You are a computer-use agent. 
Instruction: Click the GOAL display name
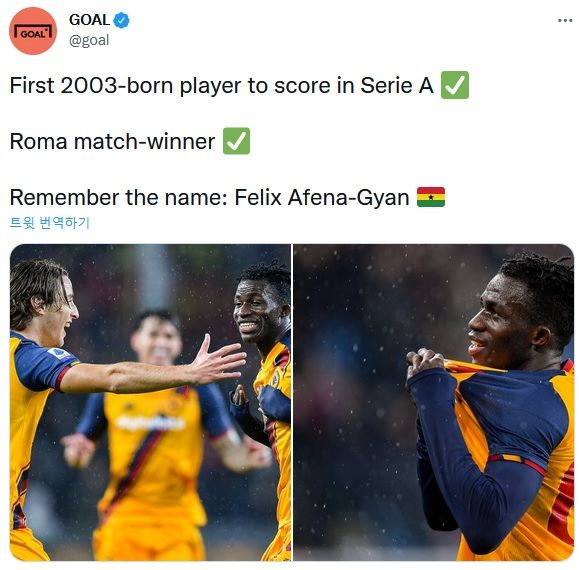click(x=90, y=20)
